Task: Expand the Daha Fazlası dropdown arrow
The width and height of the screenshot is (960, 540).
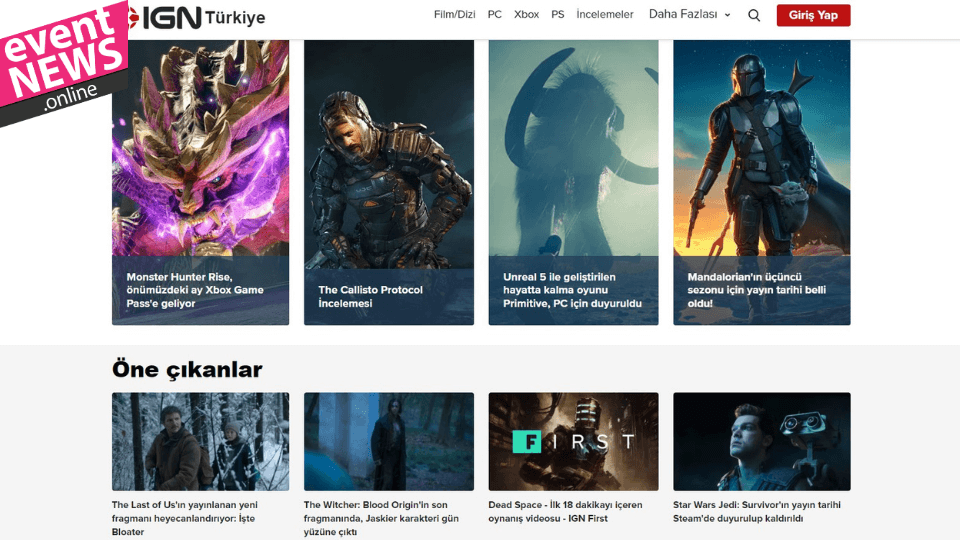Action: (727, 15)
